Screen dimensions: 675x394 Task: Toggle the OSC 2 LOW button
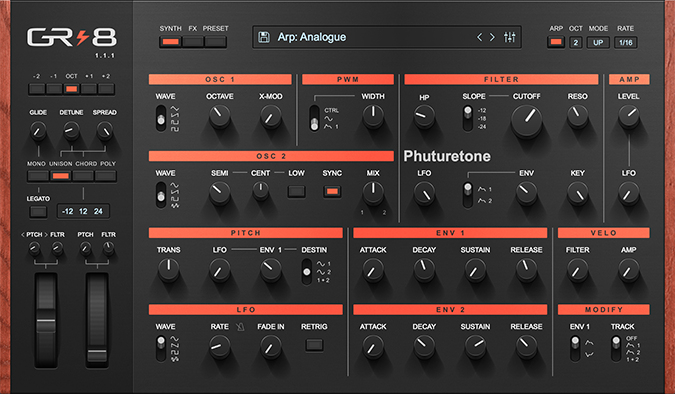297,192
